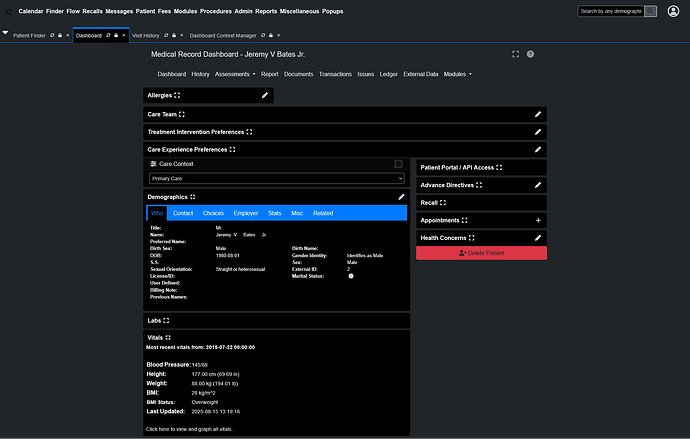Toggle expand on Labs section
690x439 pixels.
click(x=167, y=321)
